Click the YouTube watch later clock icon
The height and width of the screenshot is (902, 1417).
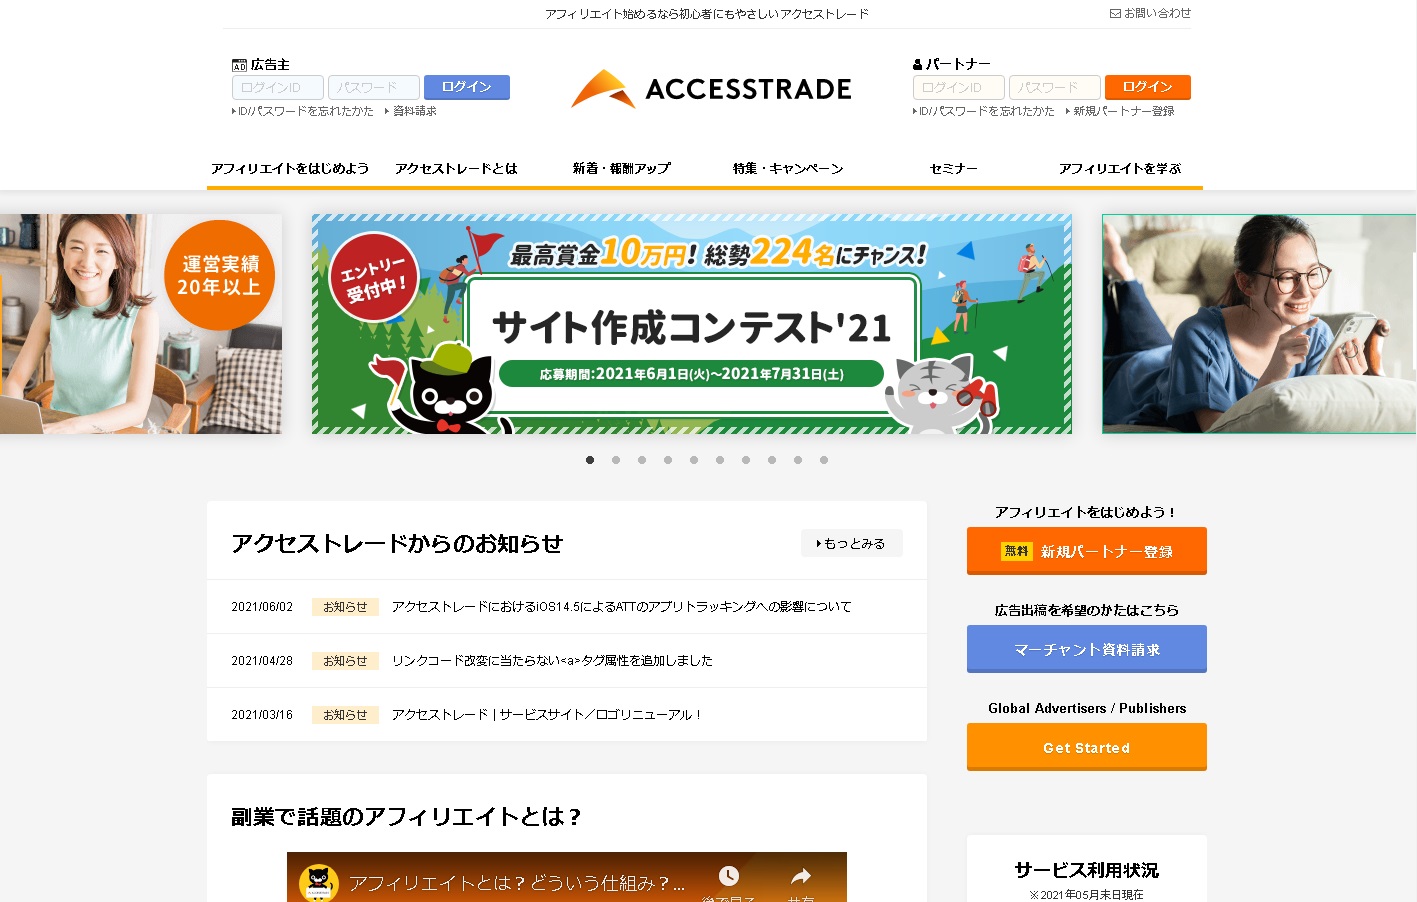729,876
